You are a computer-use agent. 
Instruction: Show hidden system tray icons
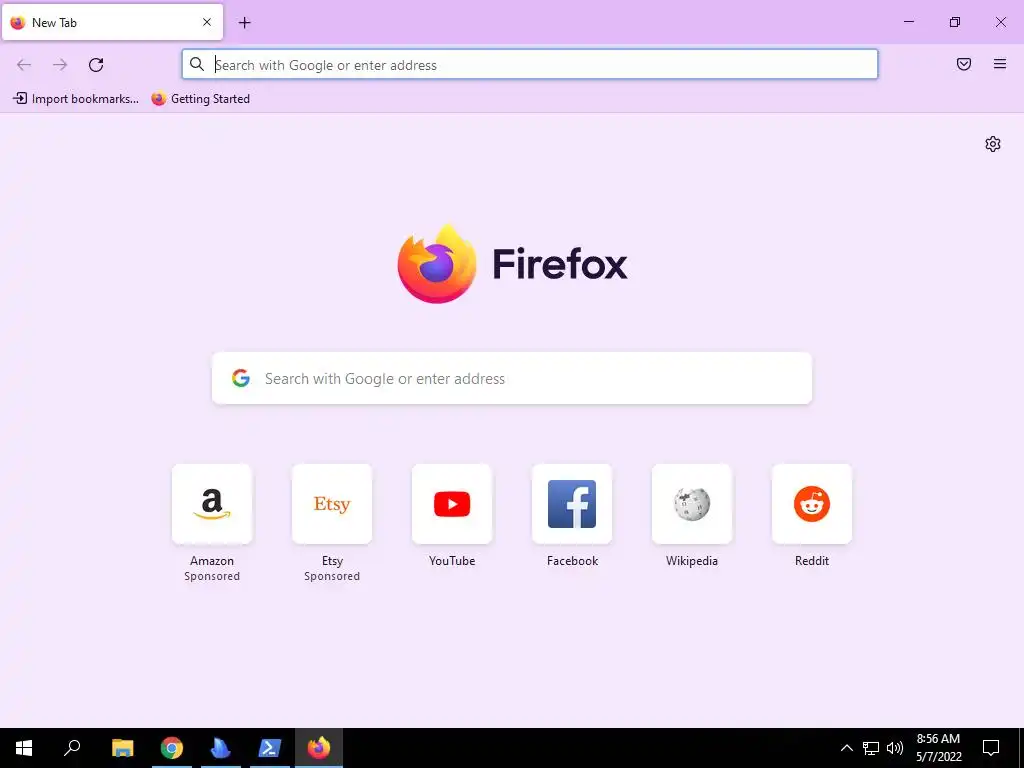pos(846,748)
